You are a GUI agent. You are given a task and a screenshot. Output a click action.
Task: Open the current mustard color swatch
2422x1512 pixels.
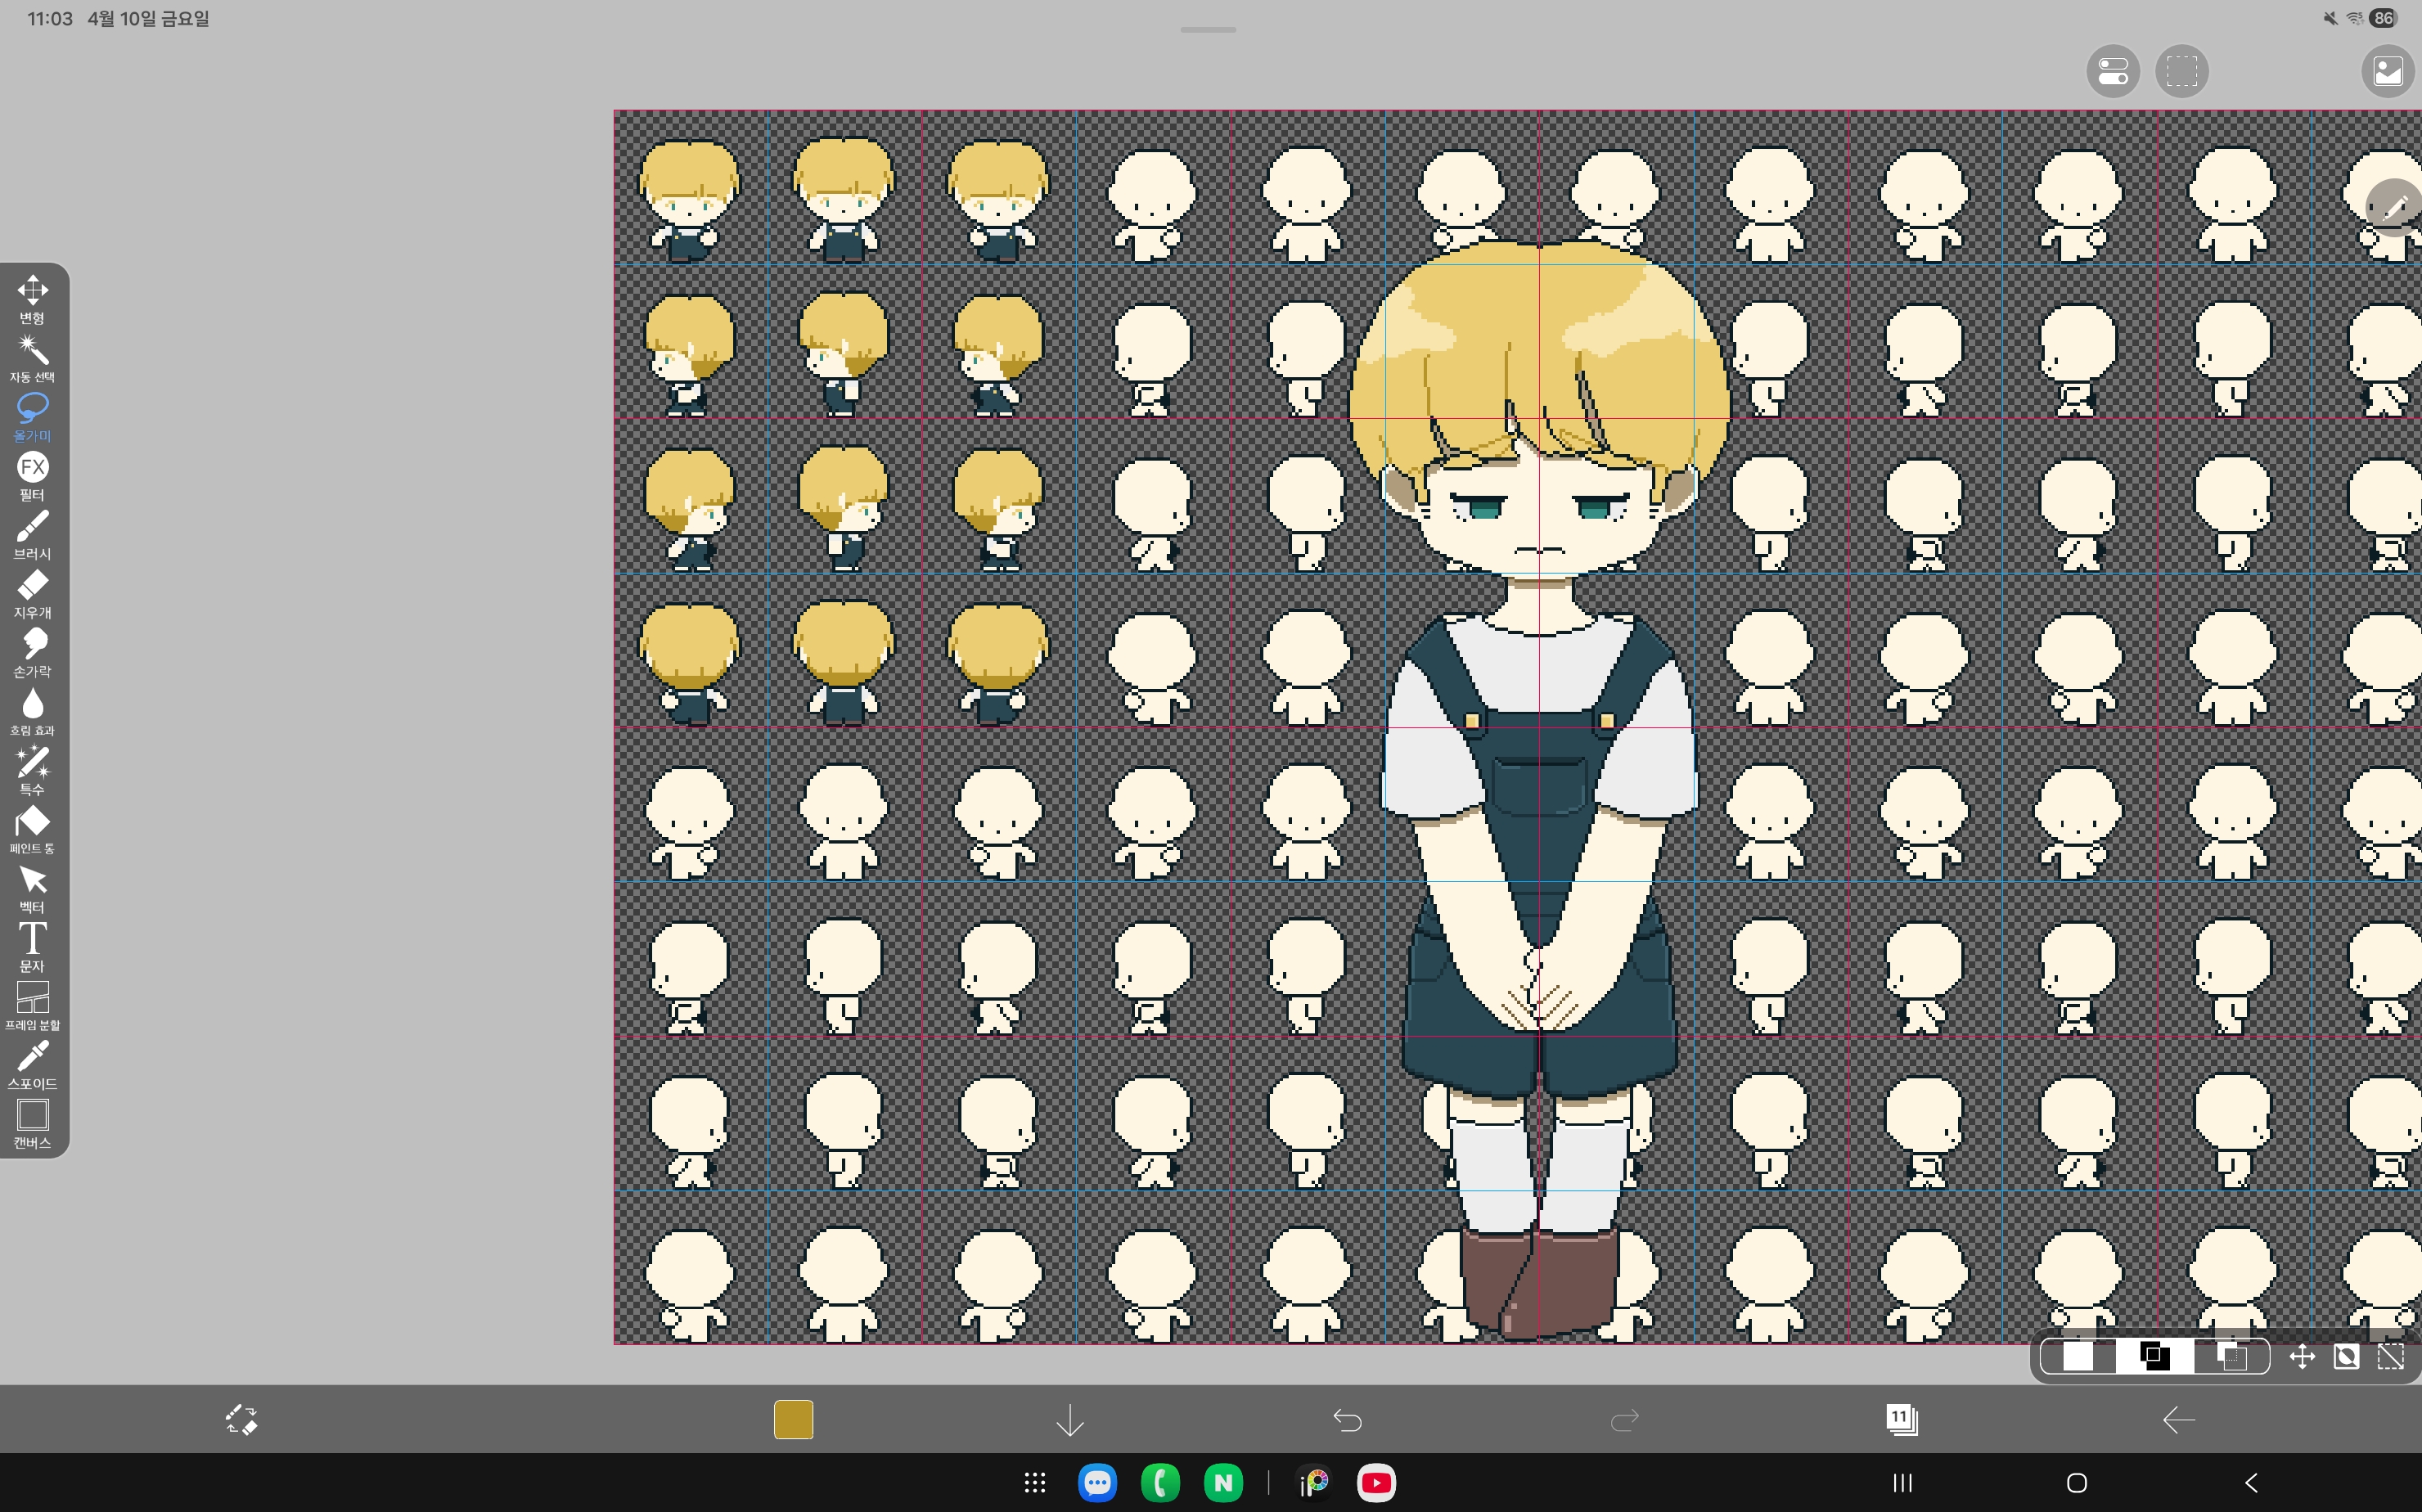coord(793,1419)
